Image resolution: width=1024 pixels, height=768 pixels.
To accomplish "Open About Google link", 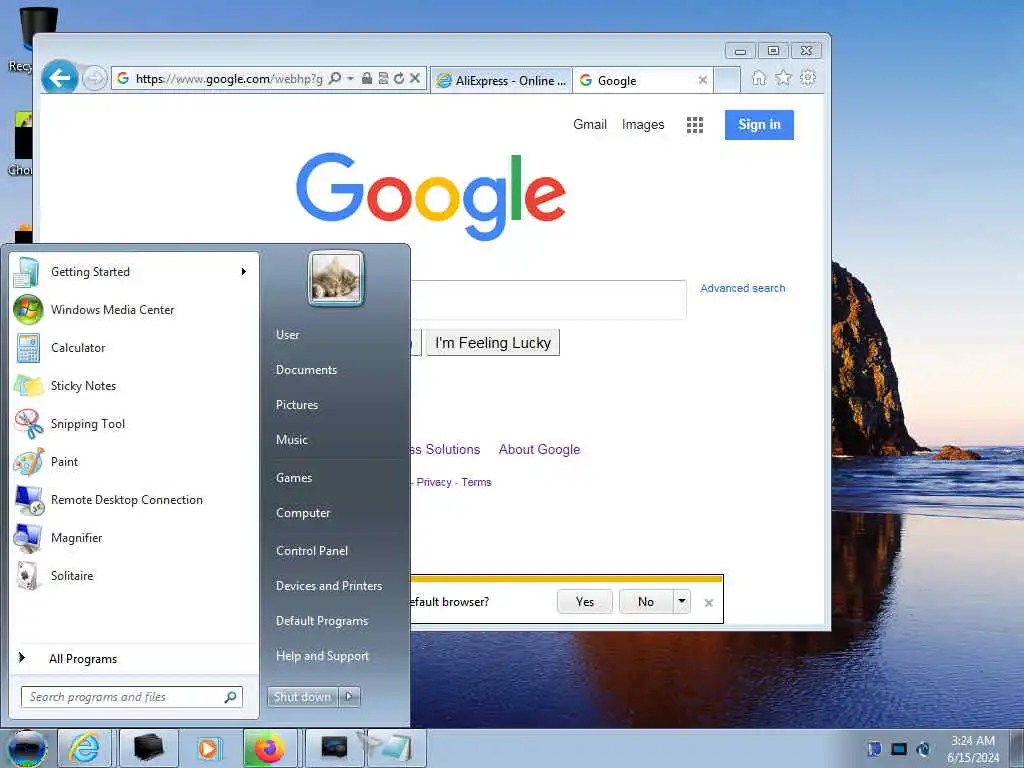I will pos(539,449).
